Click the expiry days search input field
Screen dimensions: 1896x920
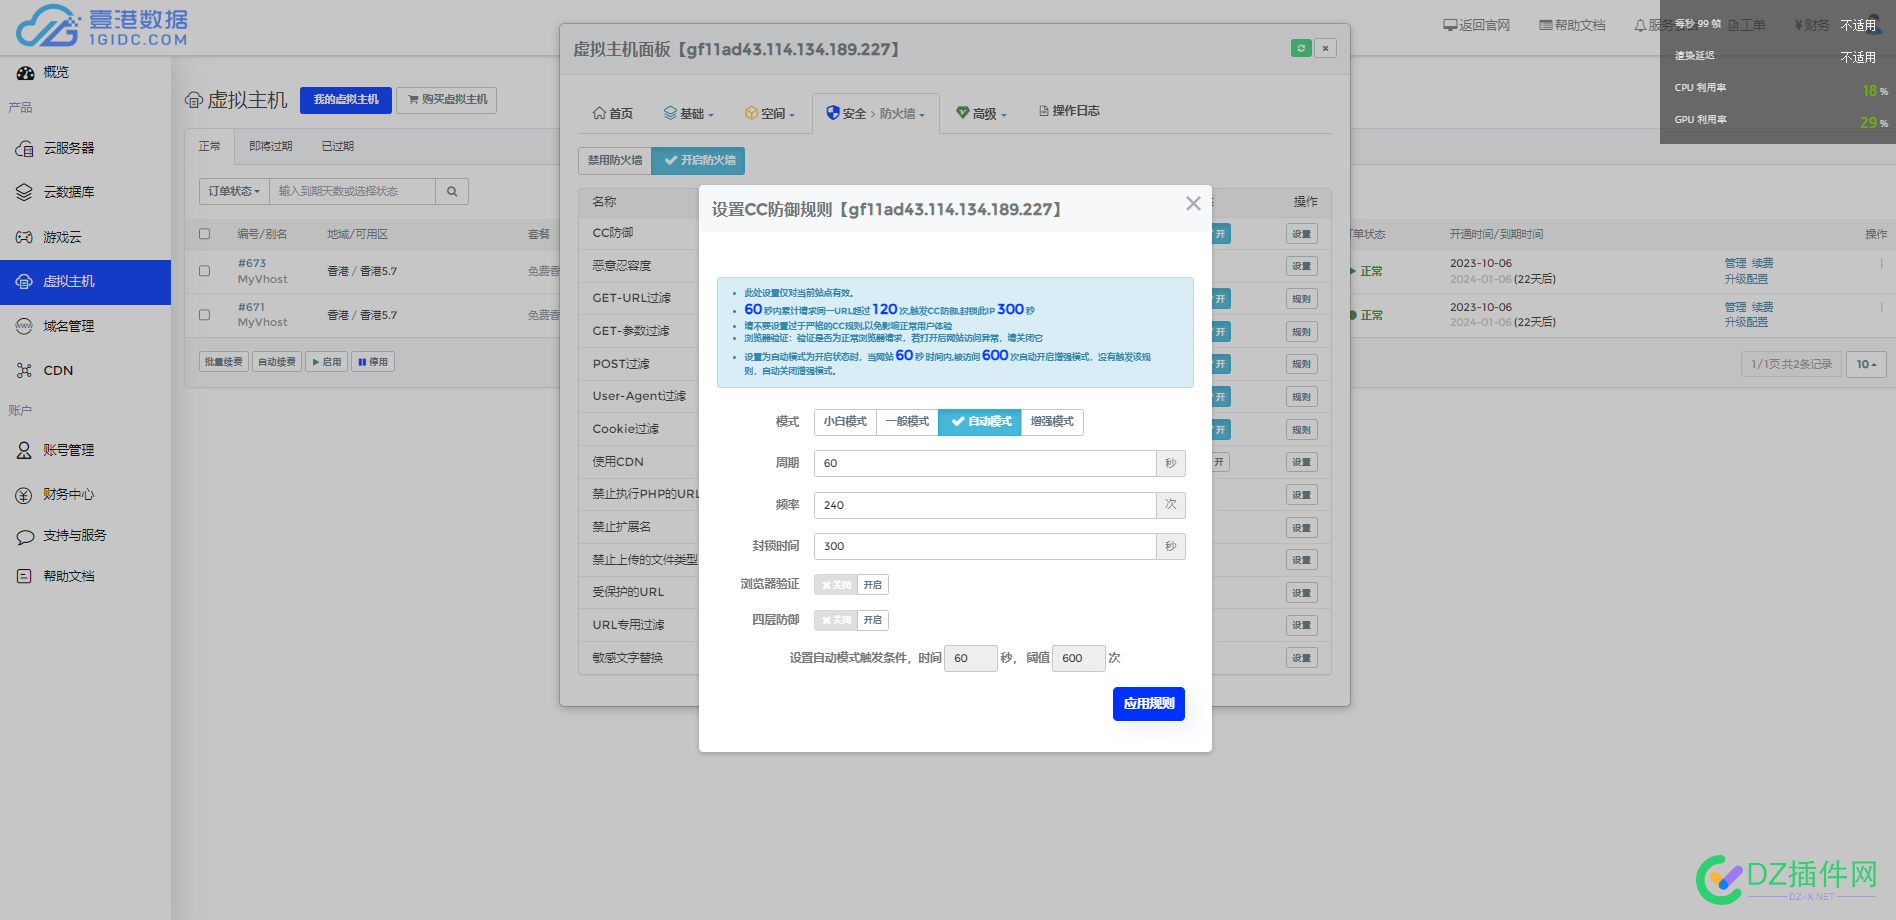click(352, 191)
